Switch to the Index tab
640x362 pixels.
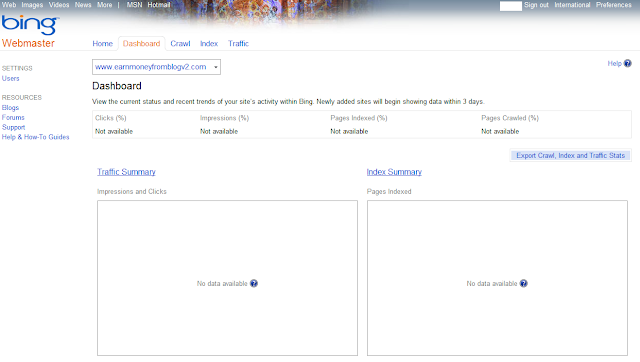click(x=209, y=44)
